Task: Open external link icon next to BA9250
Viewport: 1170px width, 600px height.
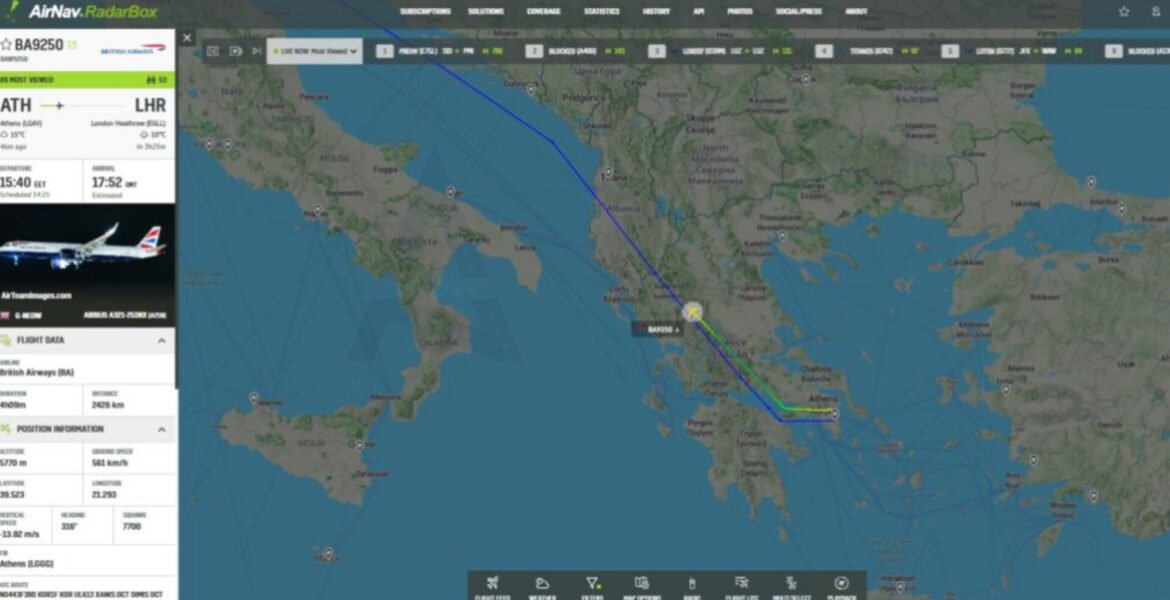Action: tap(72, 45)
